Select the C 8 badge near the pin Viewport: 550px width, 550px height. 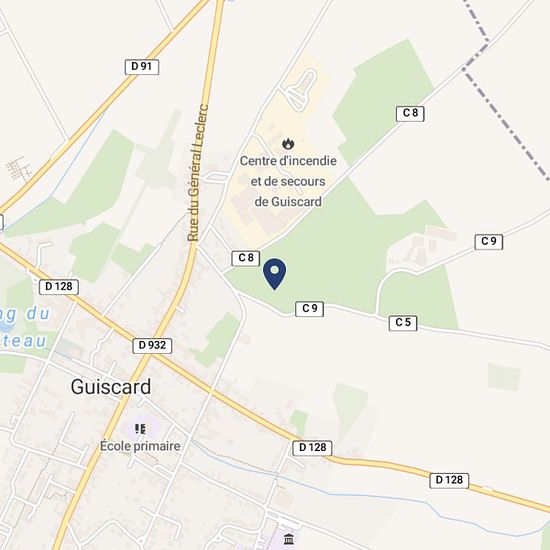pos(246,258)
